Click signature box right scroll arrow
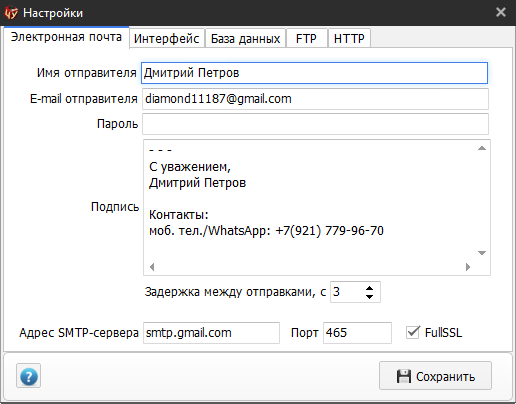The width and height of the screenshot is (516, 404). (468, 267)
